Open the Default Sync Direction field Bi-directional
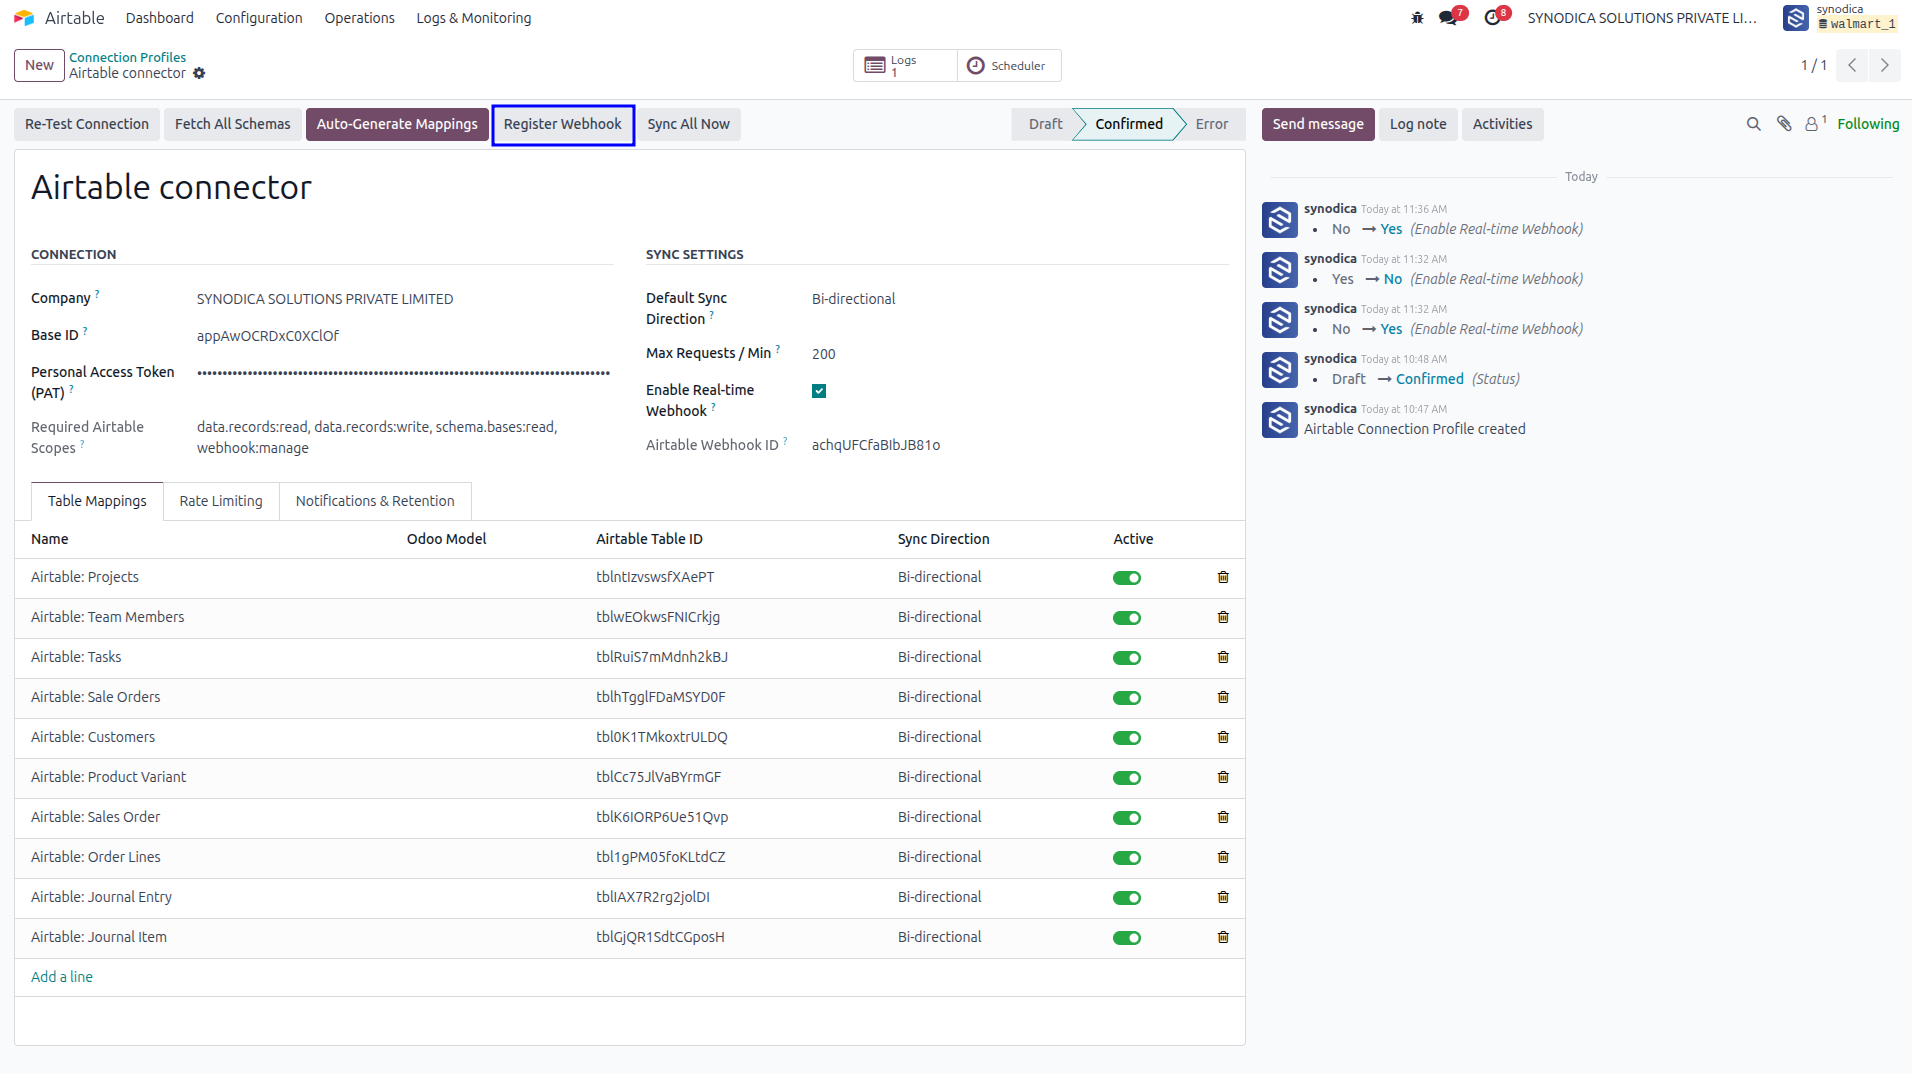Viewport: 1912px width, 1074px height. (854, 299)
